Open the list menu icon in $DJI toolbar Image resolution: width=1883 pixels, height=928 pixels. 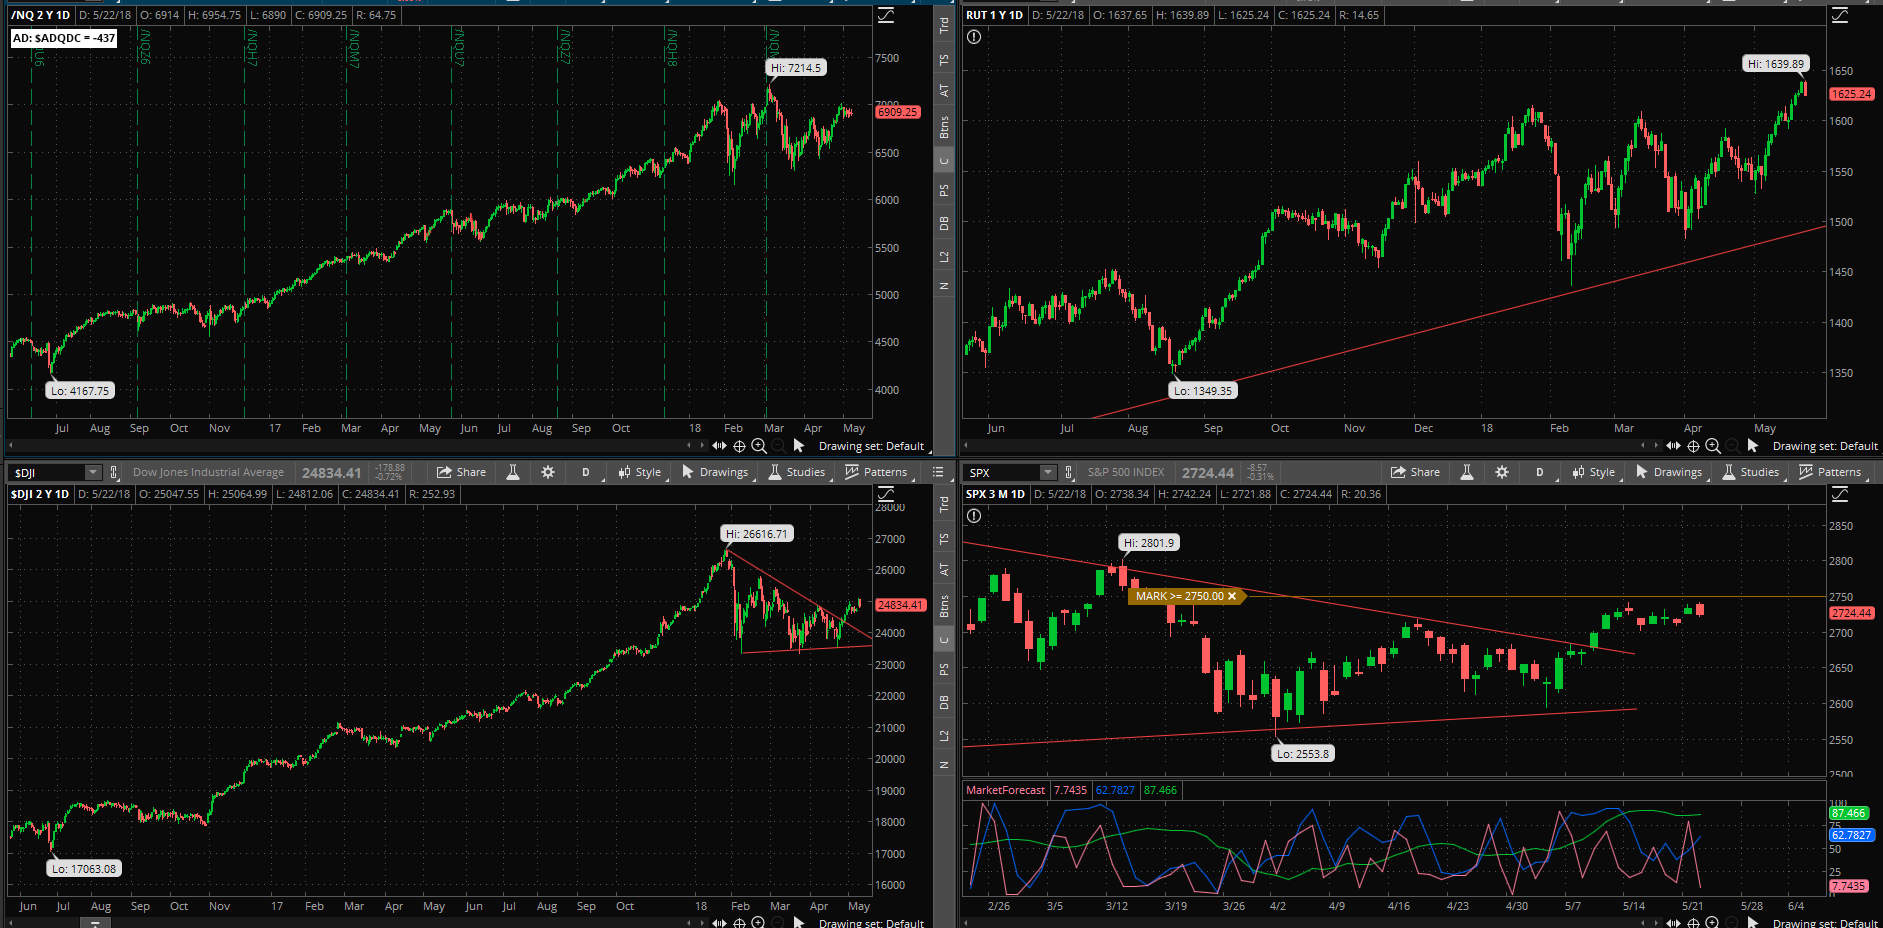[x=938, y=472]
